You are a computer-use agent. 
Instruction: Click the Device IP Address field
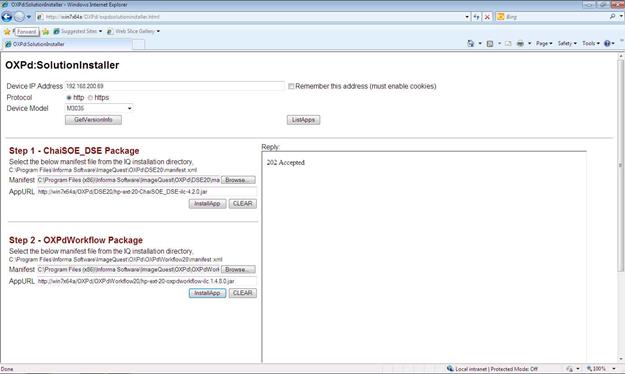coord(175,86)
